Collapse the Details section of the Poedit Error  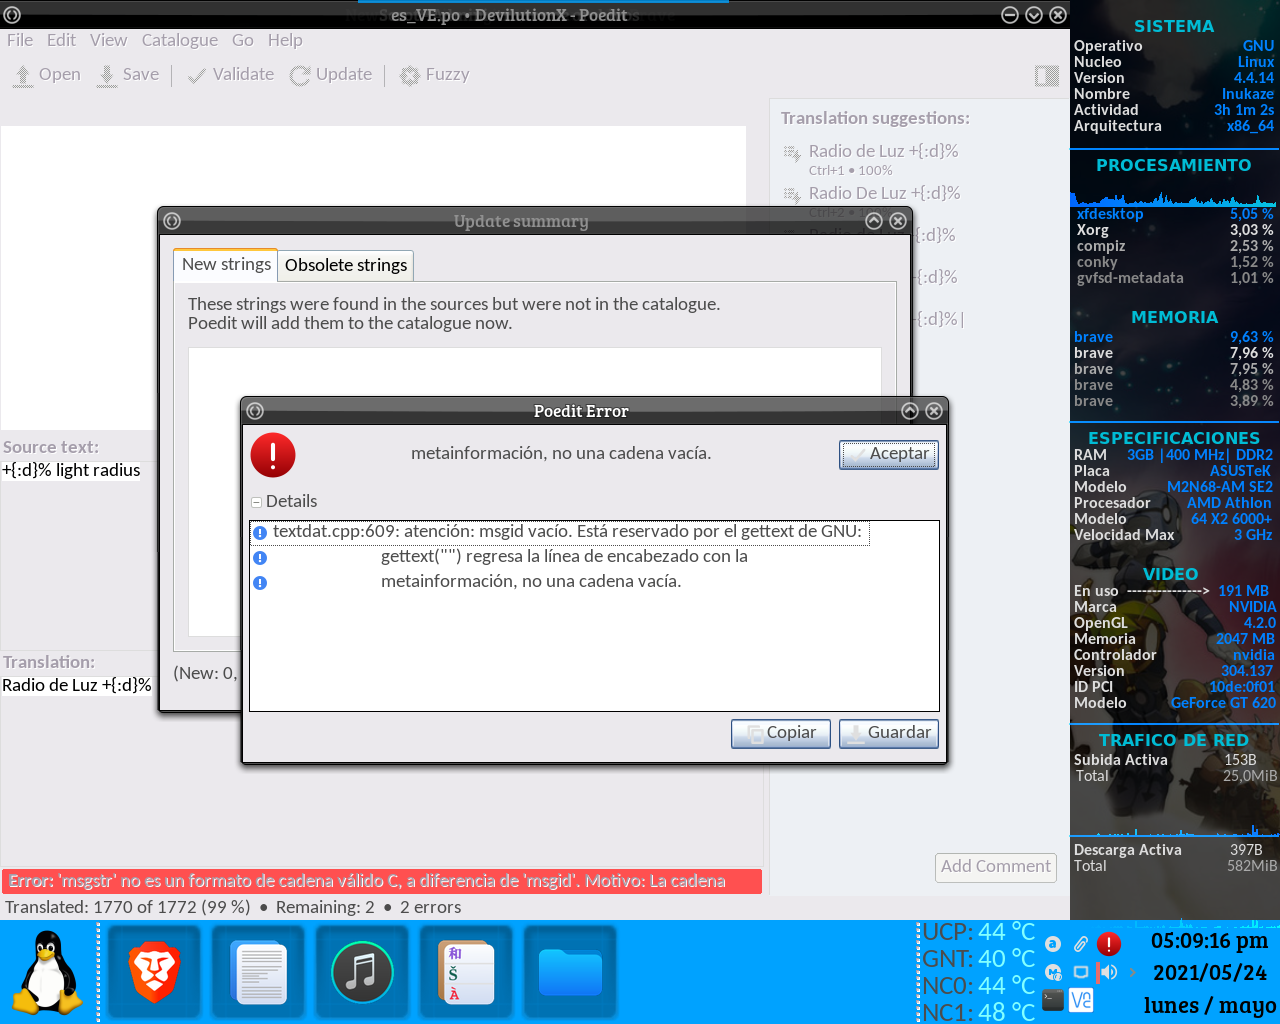coord(256,501)
